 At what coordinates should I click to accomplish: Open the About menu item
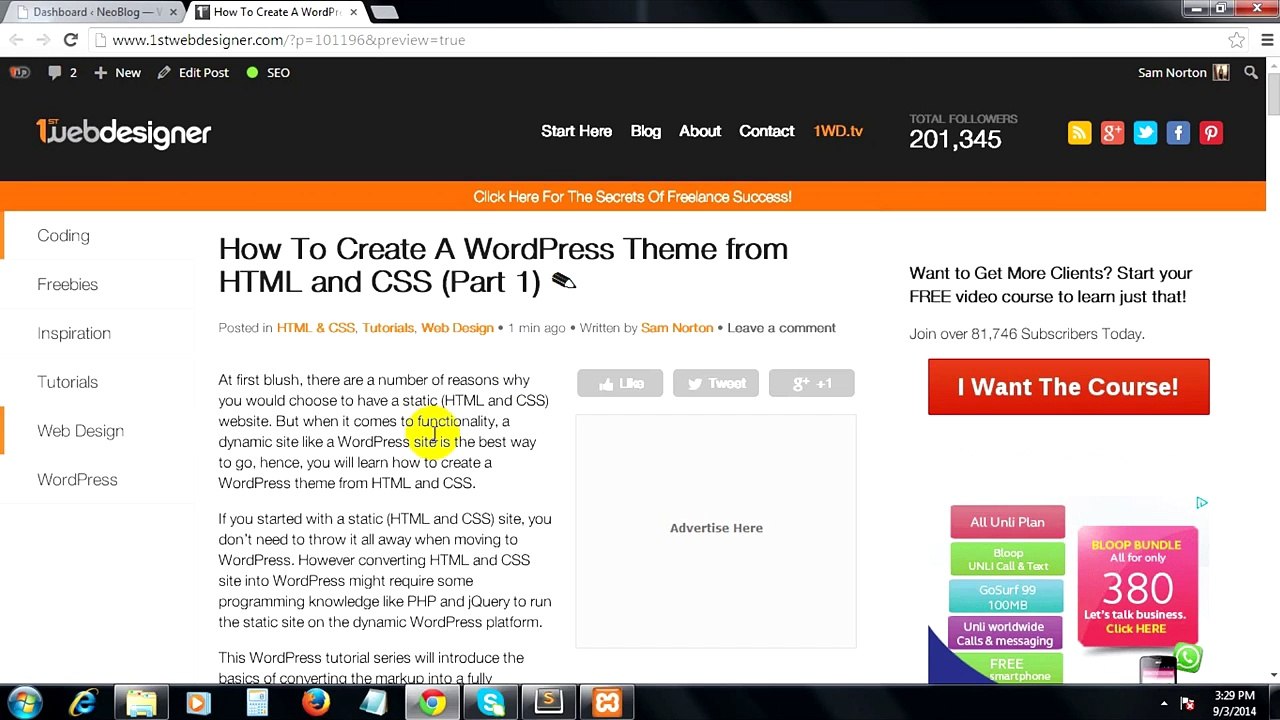tap(699, 131)
